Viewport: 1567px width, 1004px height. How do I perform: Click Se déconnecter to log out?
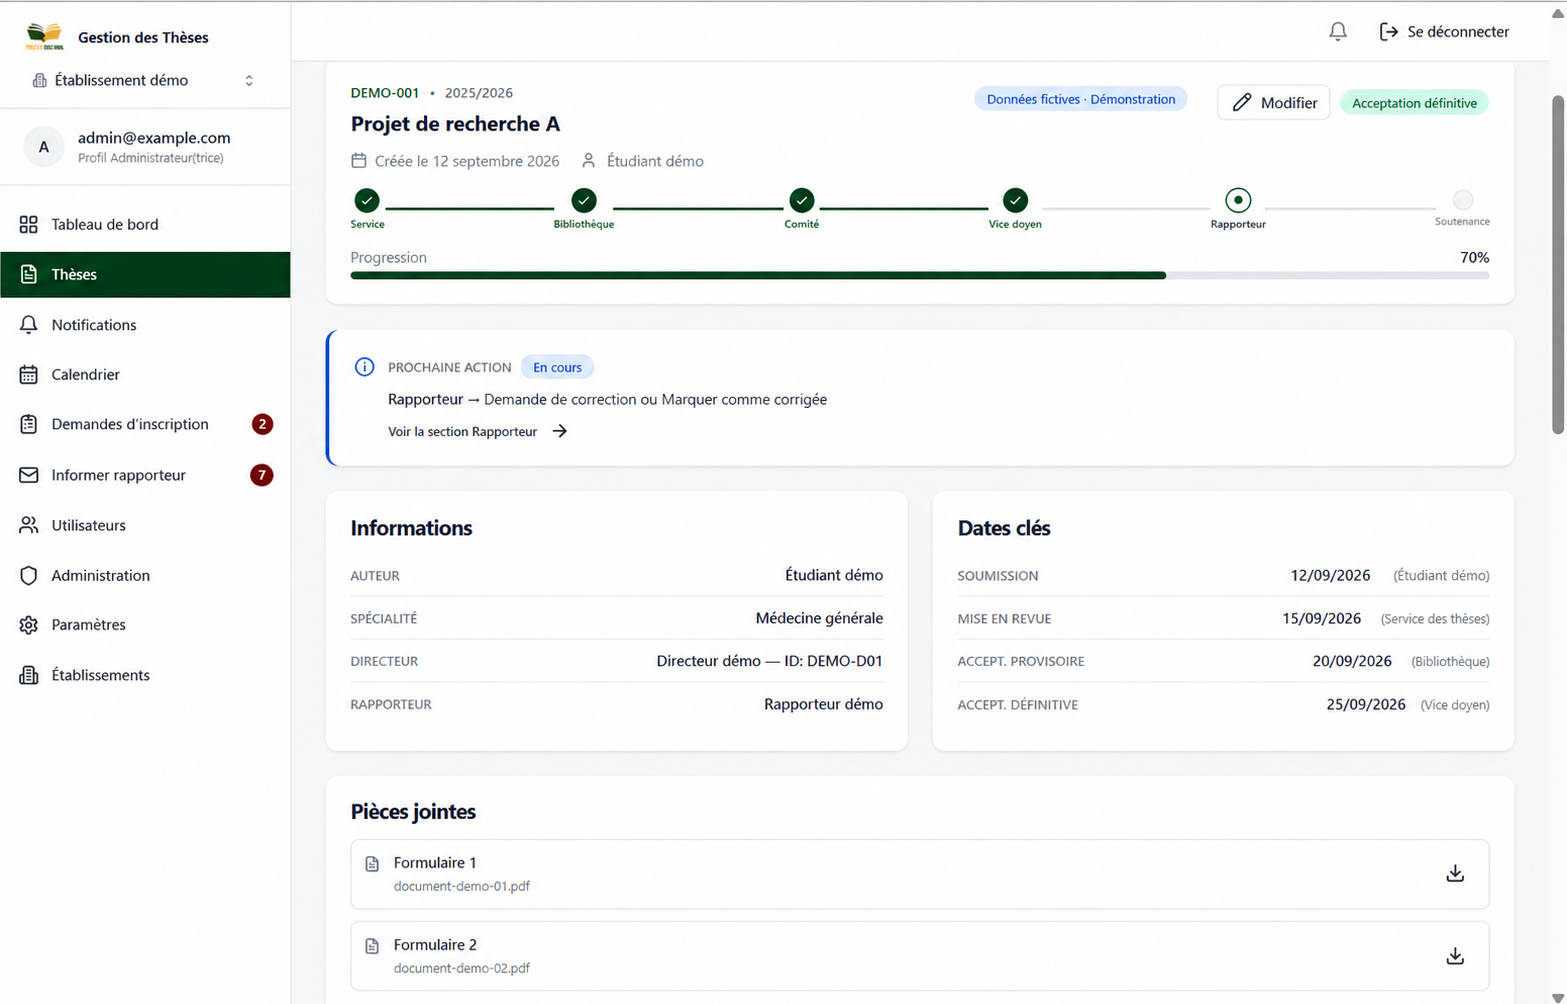1444,32
